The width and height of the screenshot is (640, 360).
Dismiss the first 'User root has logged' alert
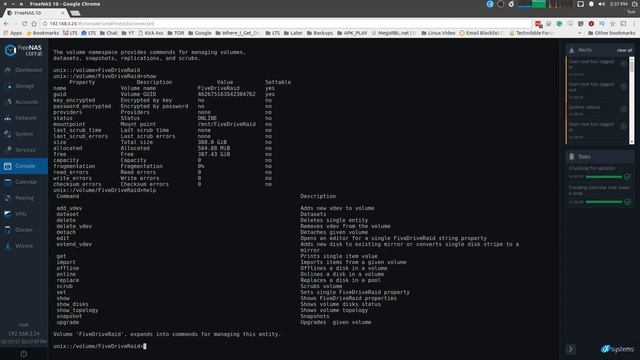tap(623, 63)
